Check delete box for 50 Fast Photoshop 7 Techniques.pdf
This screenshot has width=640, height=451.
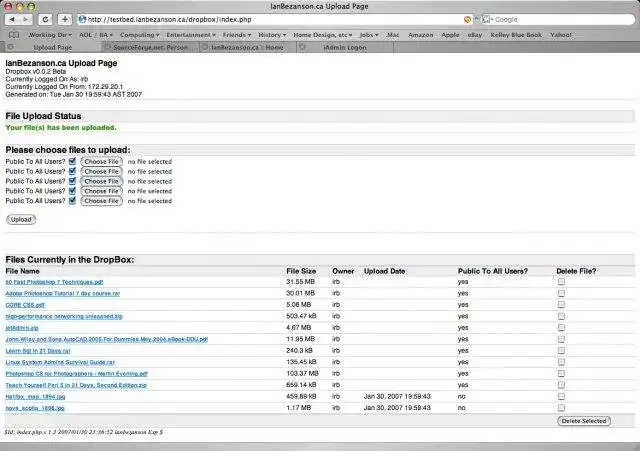(x=561, y=282)
